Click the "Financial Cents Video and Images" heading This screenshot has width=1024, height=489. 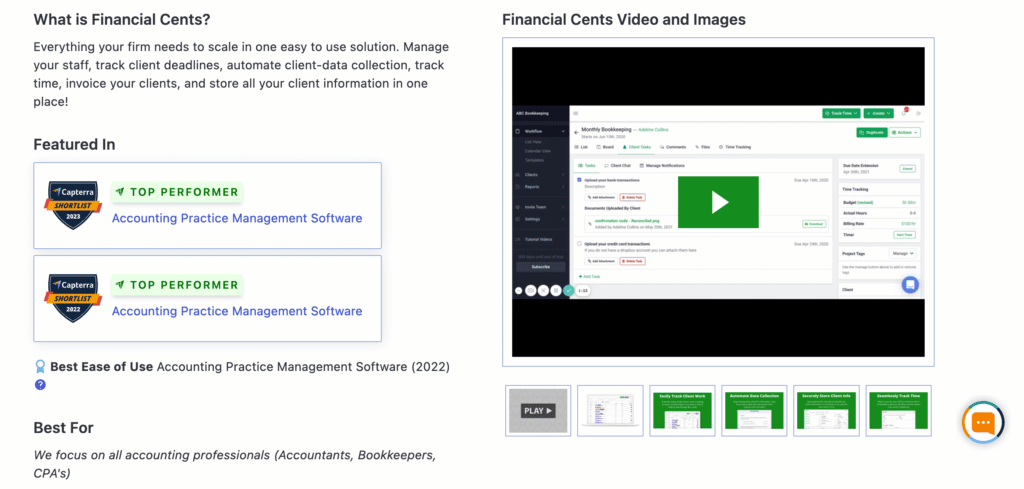[x=624, y=20]
